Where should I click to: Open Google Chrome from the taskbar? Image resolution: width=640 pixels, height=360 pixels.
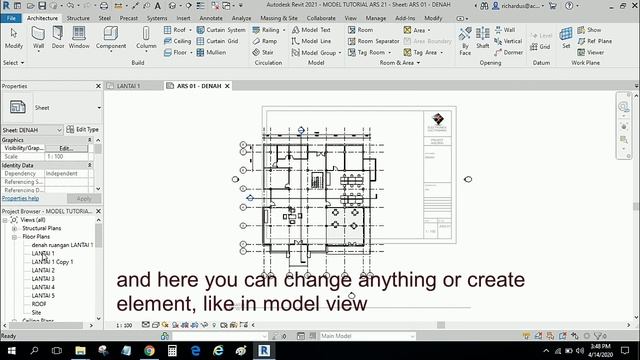[149, 351]
